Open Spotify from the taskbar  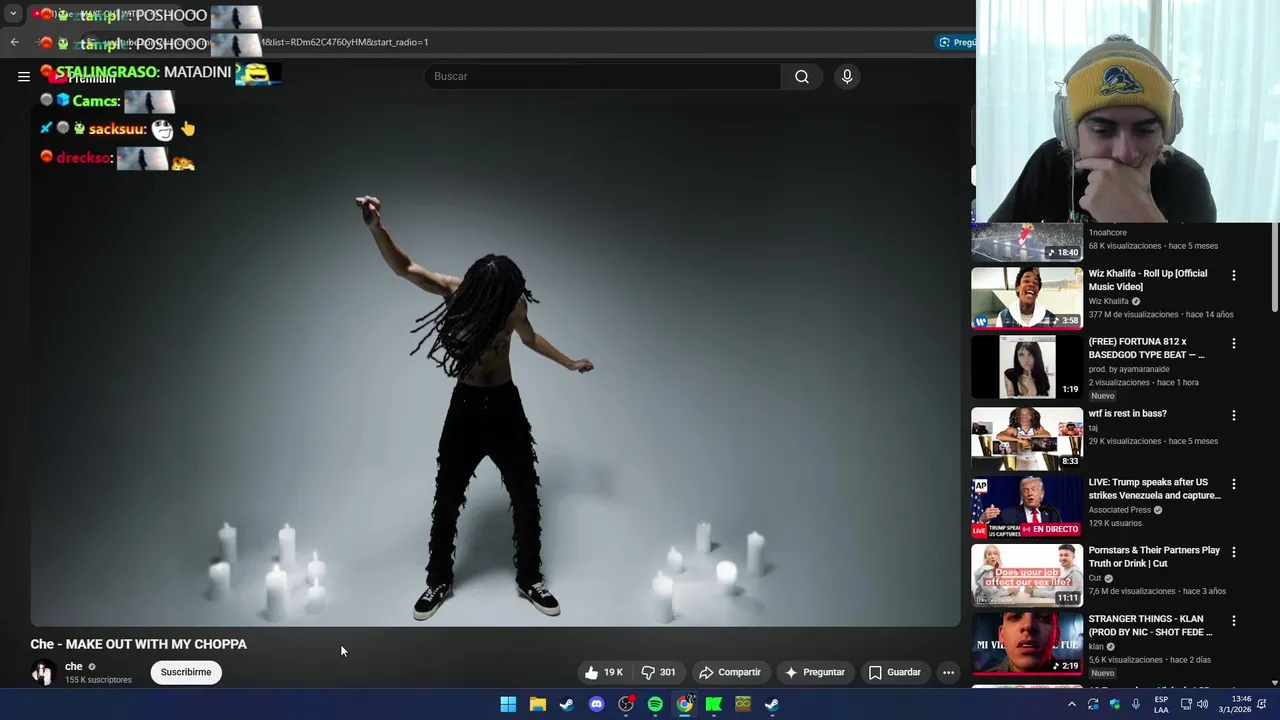click(655, 704)
